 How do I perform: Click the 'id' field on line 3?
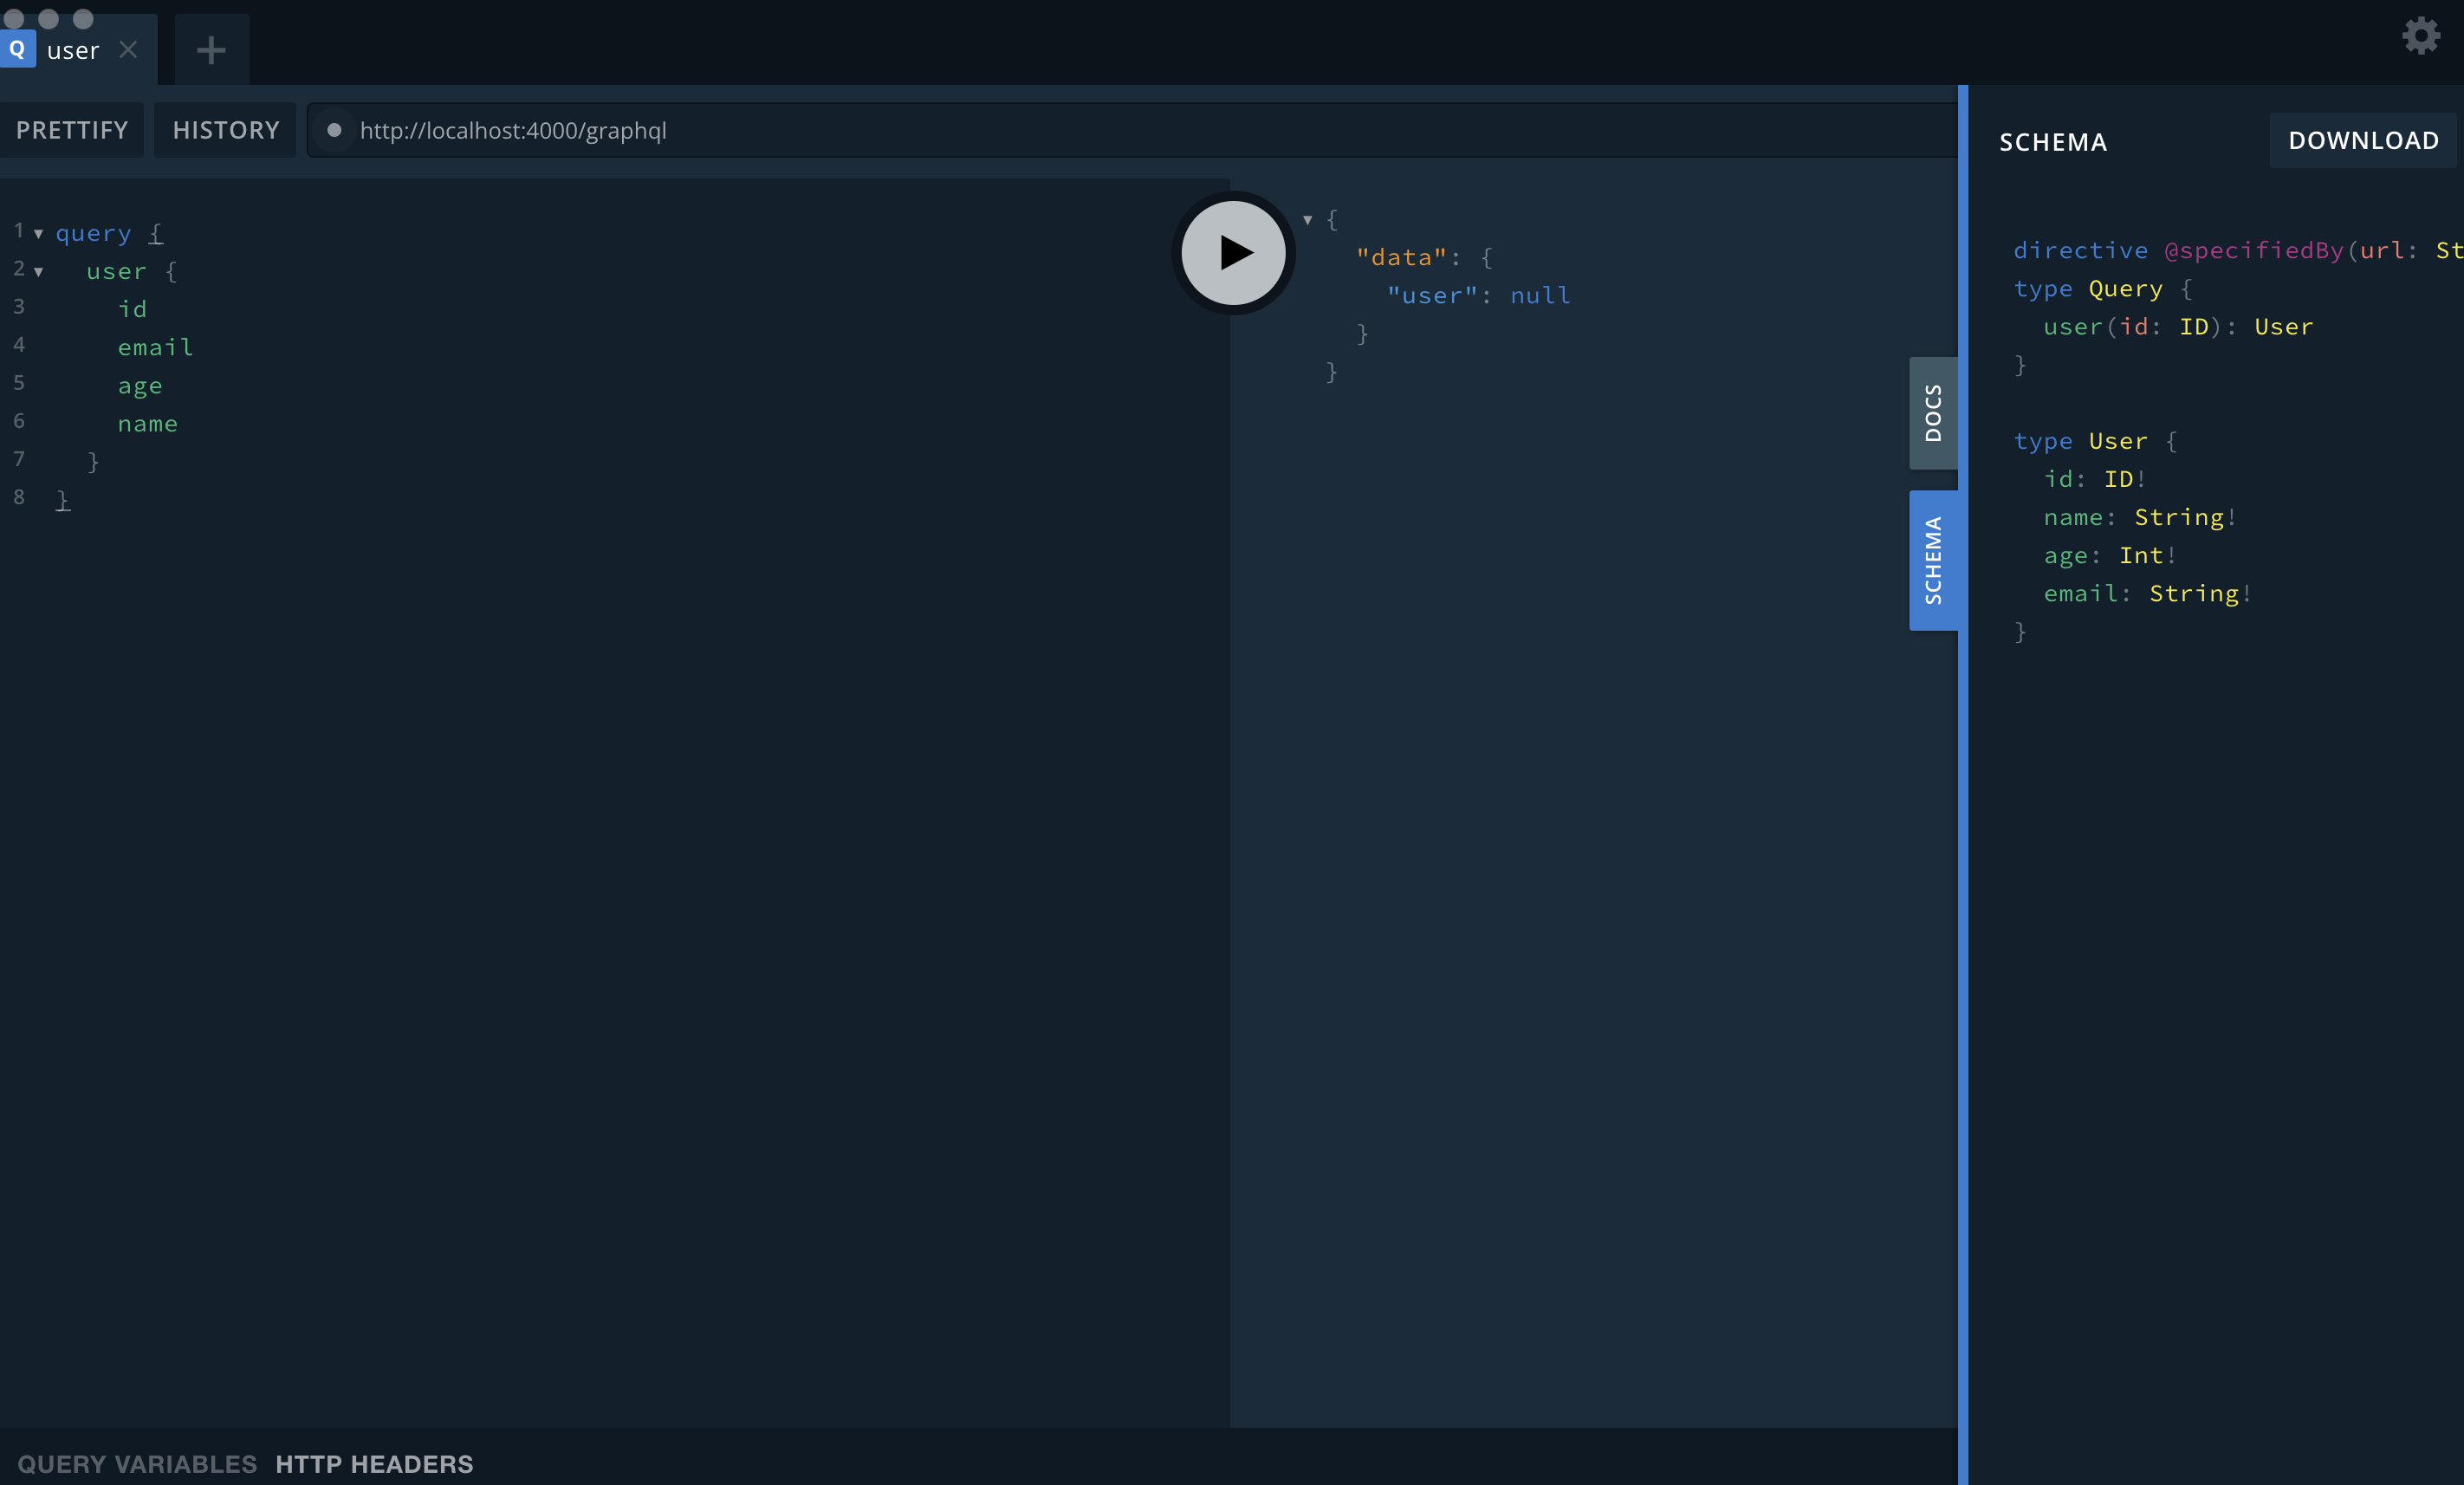pyautogui.click(x=132, y=309)
